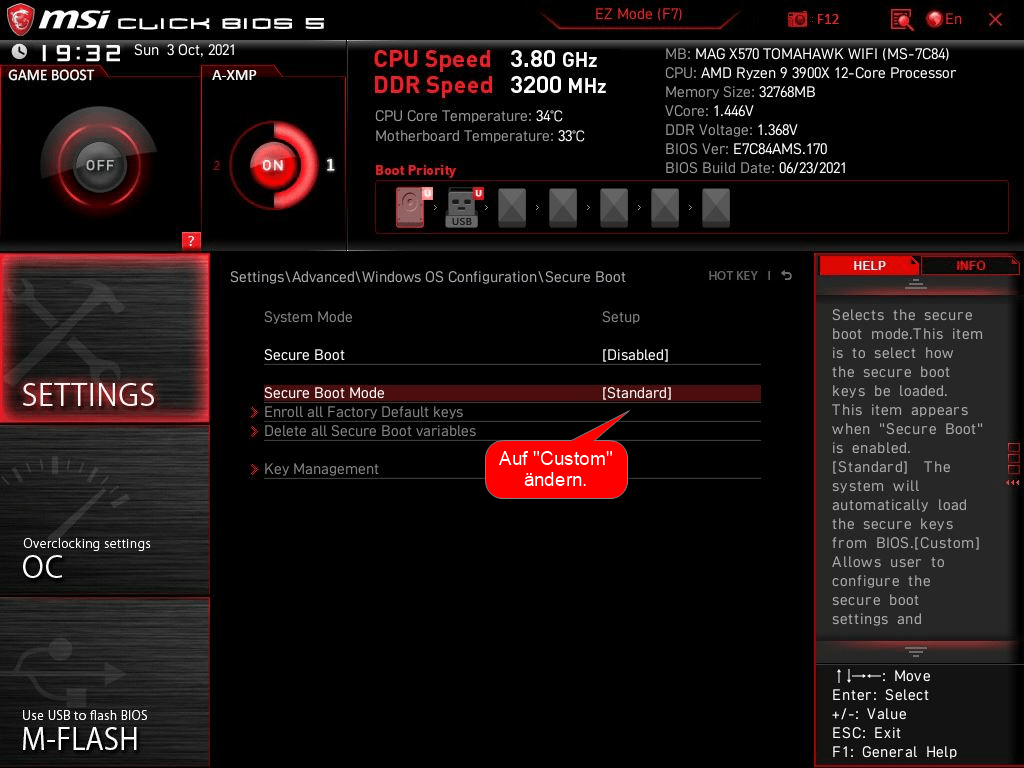Click the Secure Boot Mode label
1024x768 pixels.
coord(324,392)
